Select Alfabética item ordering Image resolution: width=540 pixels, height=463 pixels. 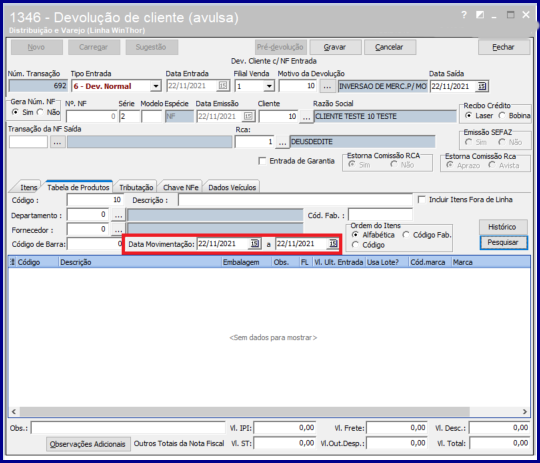coord(355,235)
